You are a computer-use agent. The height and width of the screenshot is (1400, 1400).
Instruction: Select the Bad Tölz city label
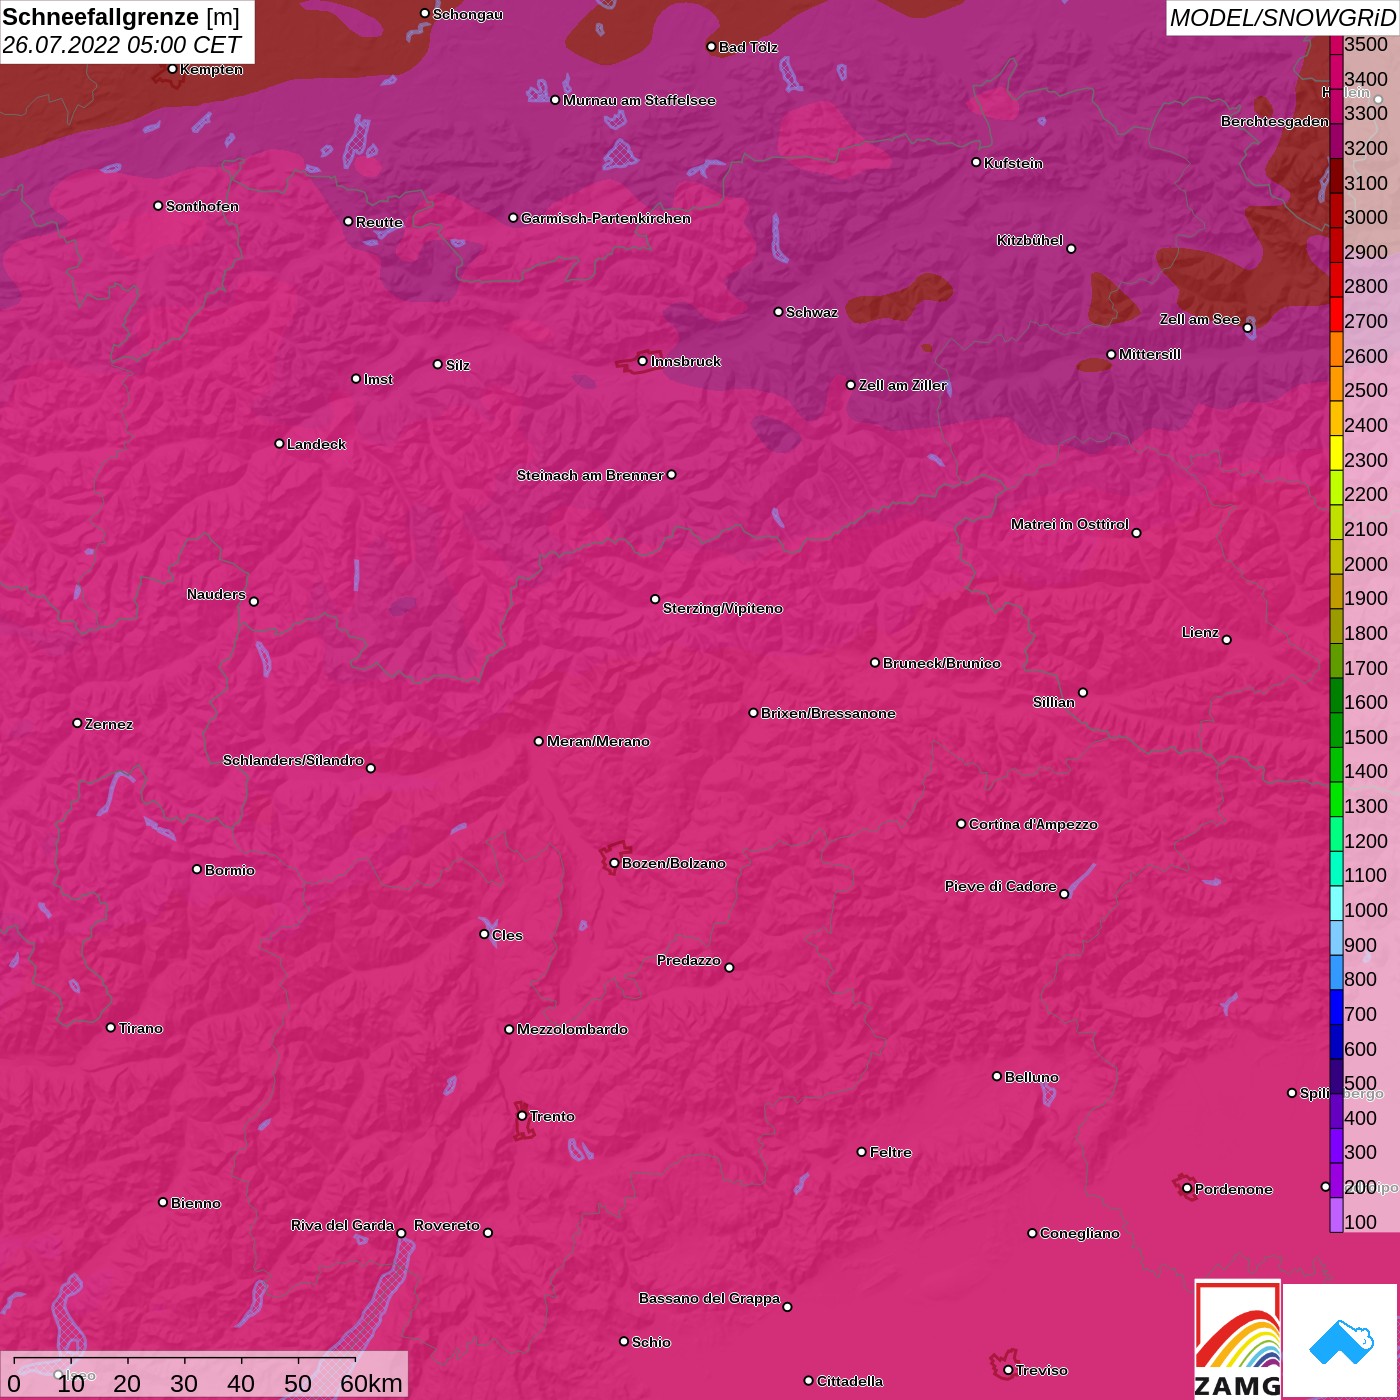tap(748, 47)
